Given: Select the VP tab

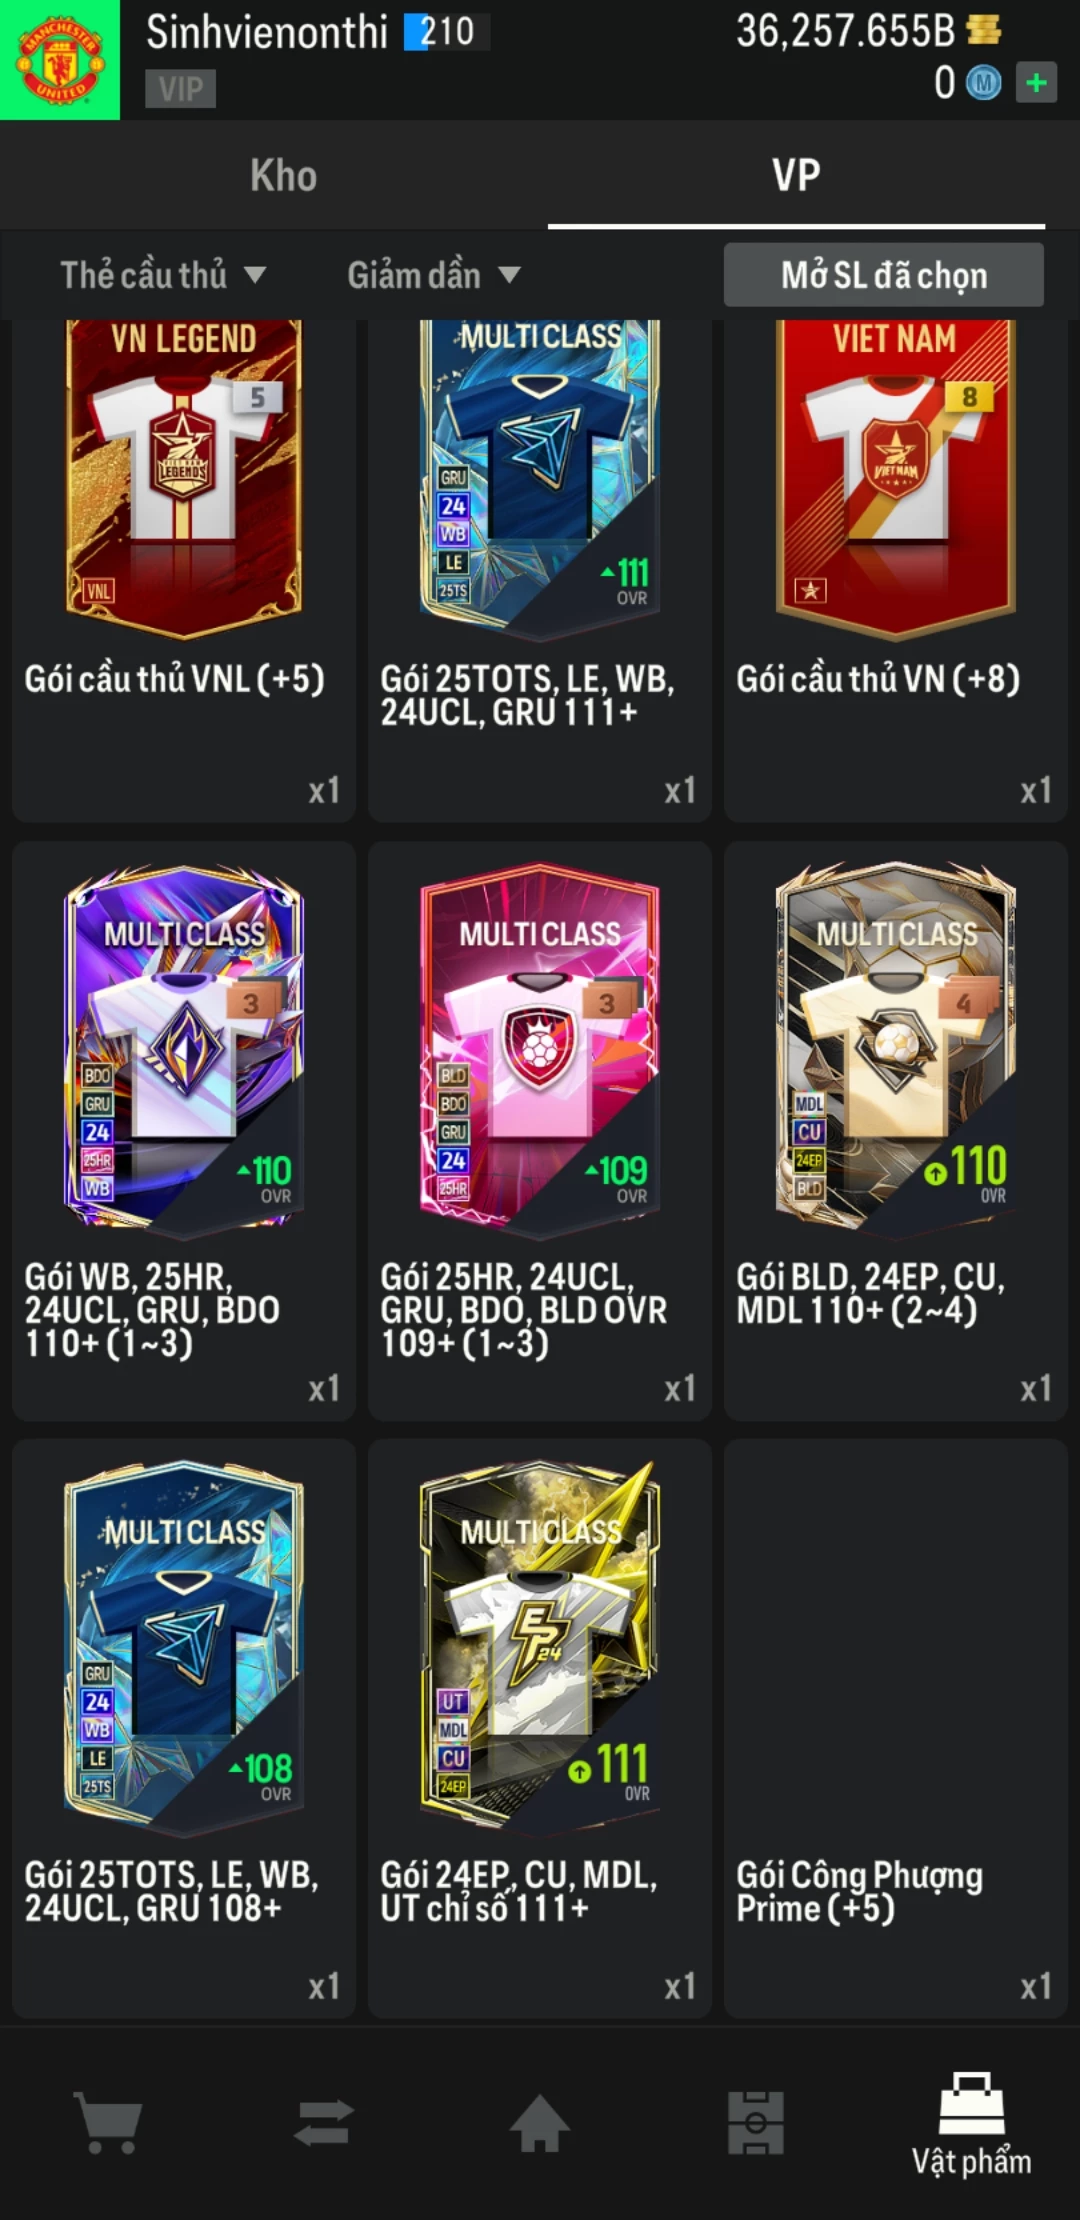Looking at the screenshot, I should pyautogui.click(x=796, y=175).
